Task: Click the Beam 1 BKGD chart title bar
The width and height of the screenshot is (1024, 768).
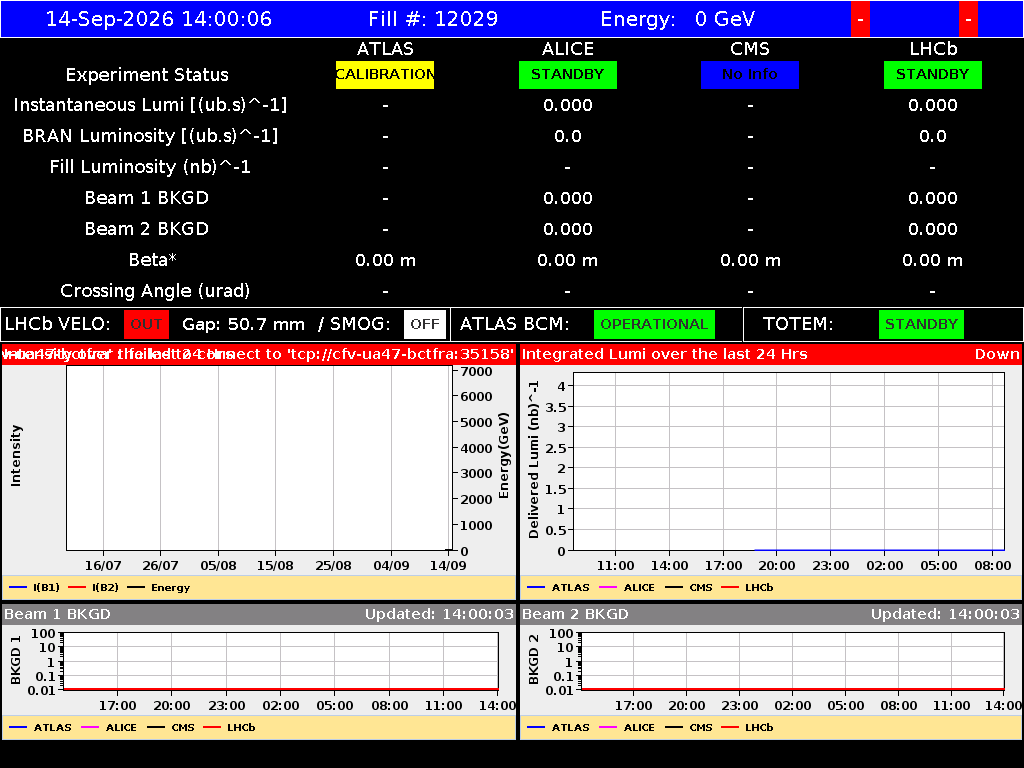Action: [x=259, y=615]
